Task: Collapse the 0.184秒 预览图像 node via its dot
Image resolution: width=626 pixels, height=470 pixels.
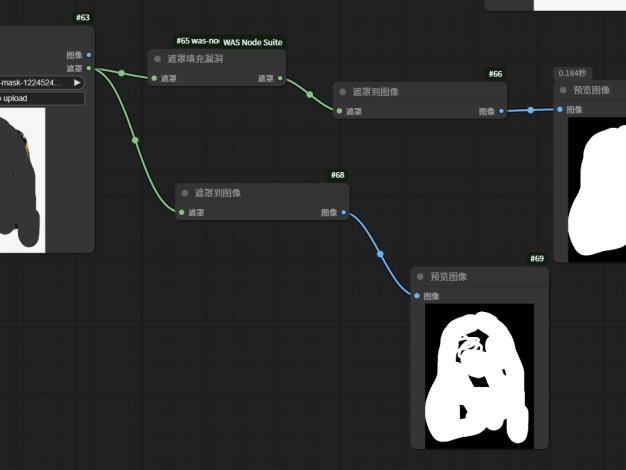Action: point(563,90)
